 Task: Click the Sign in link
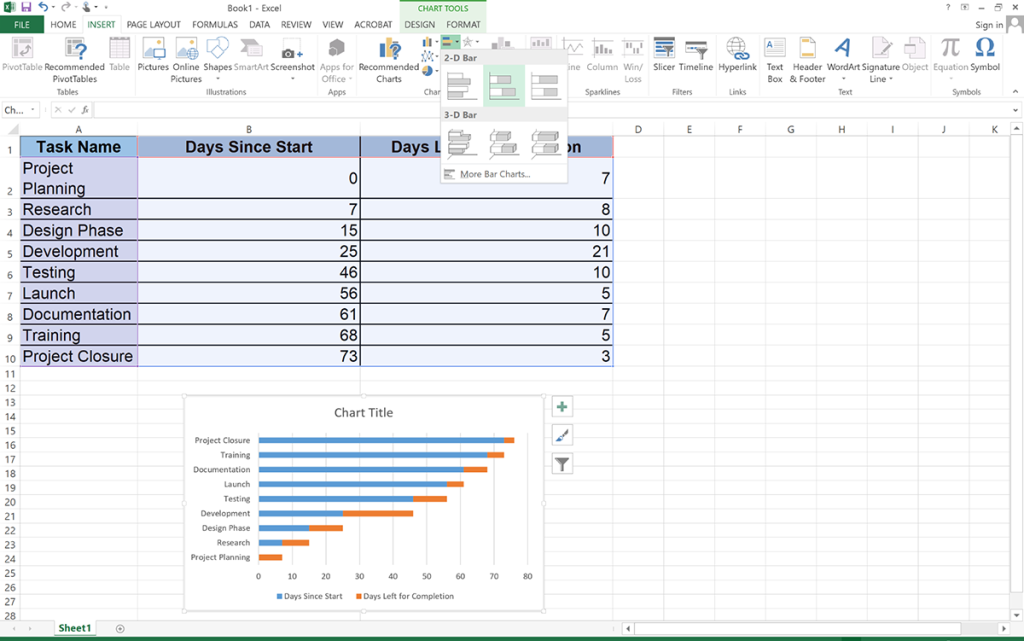click(988, 24)
